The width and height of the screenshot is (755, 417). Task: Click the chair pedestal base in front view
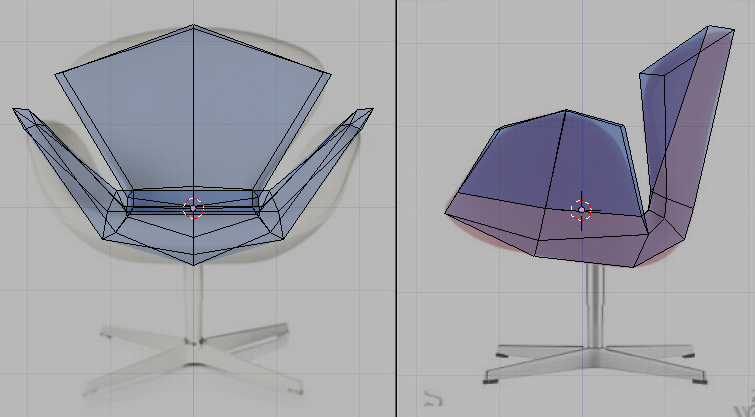(x=193, y=359)
